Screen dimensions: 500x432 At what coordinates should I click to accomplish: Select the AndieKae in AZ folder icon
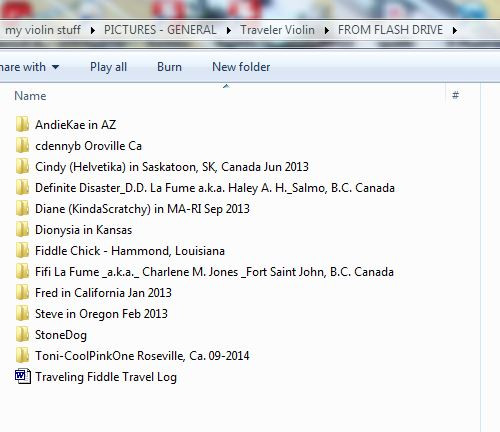(x=22, y=124)
